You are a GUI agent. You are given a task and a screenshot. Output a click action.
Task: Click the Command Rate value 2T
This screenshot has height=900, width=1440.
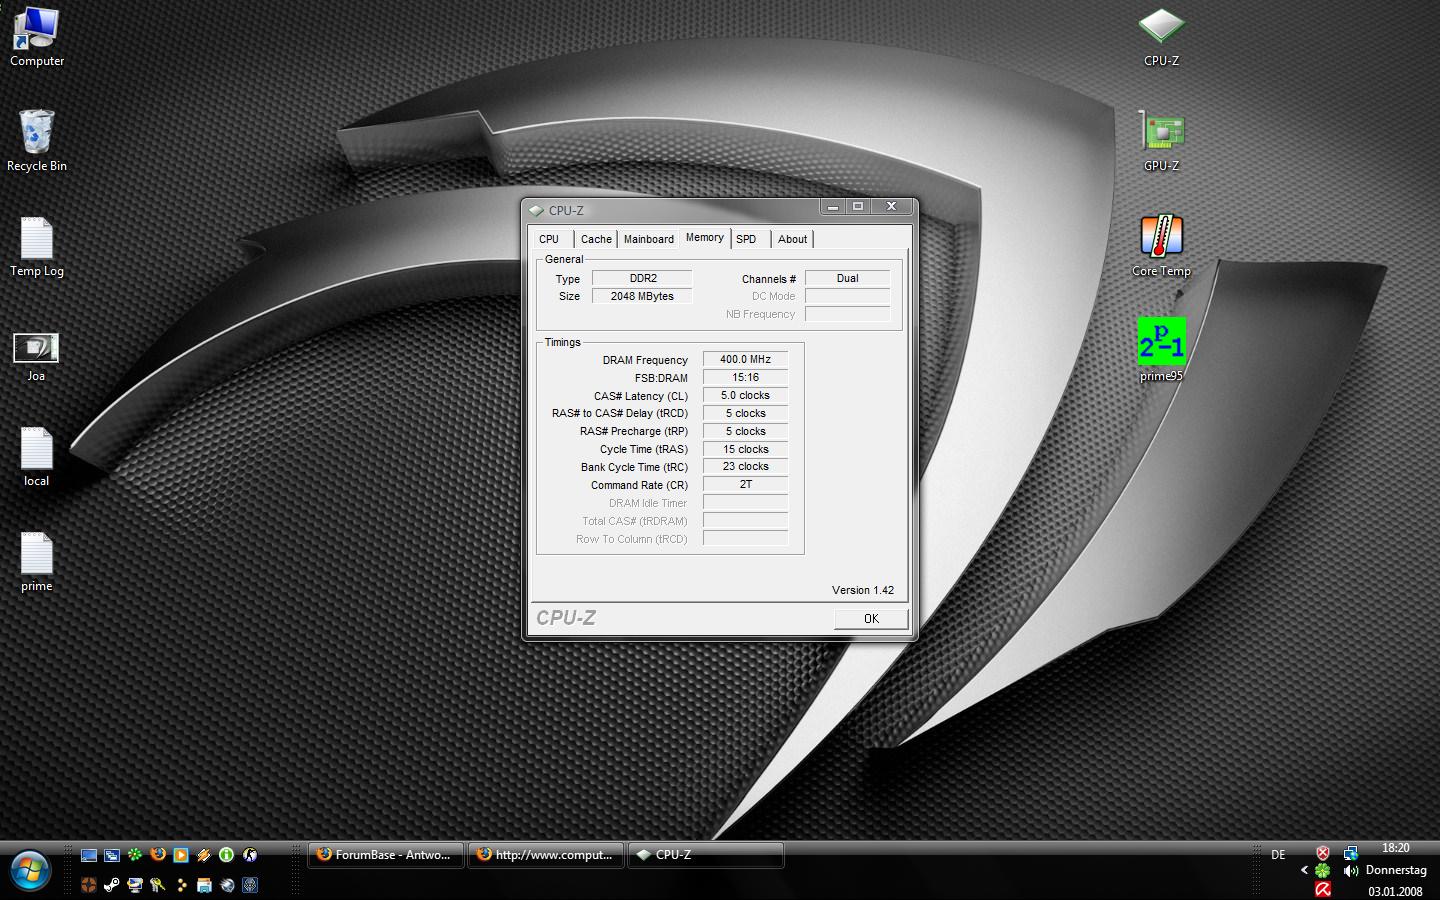coord(746,484)
